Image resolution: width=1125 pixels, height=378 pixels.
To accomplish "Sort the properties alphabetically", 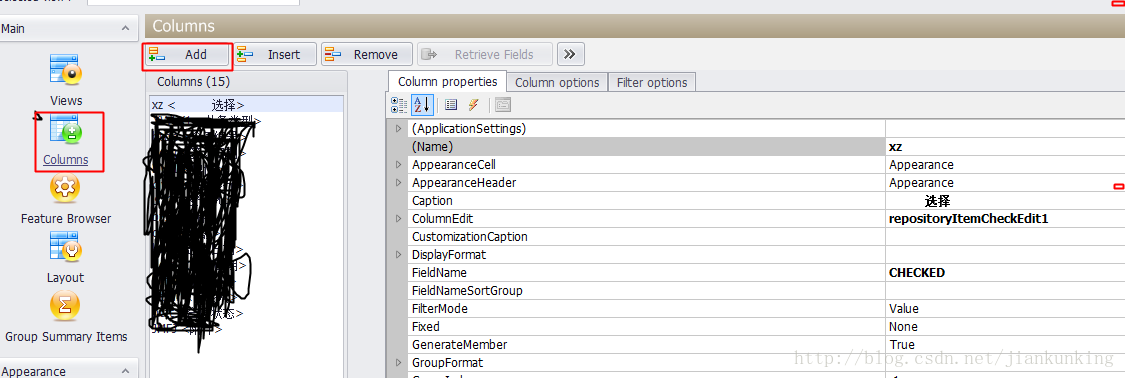I will click(422, 105).
